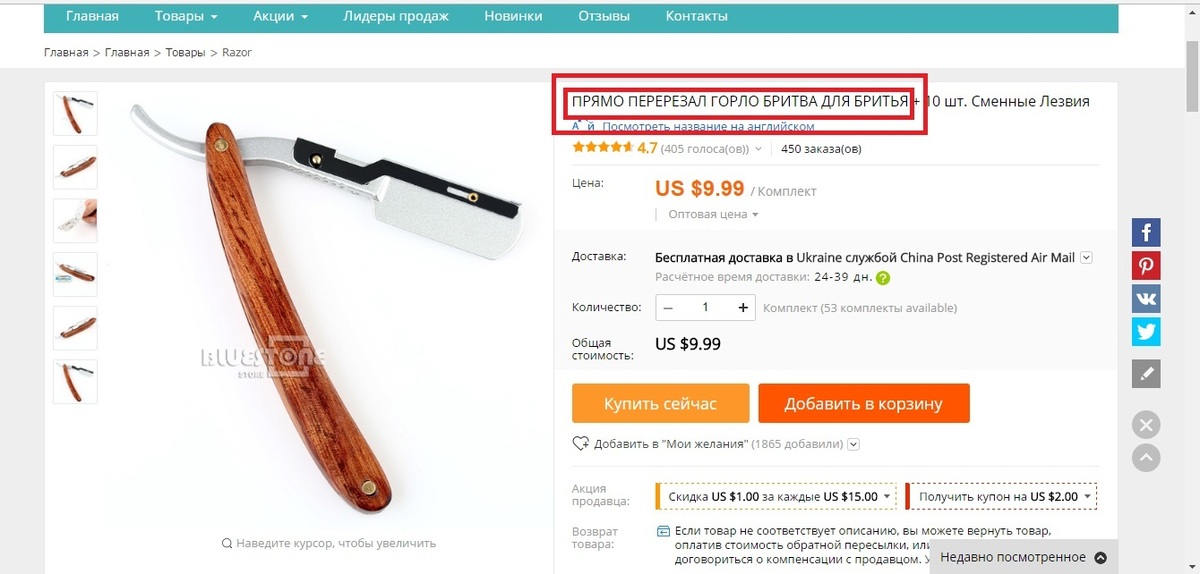Image resolution: width=1200 pixels, height=574 pixels.
Task: Open the Лидеры продаж tab
Action: click(x=396, y=16)
